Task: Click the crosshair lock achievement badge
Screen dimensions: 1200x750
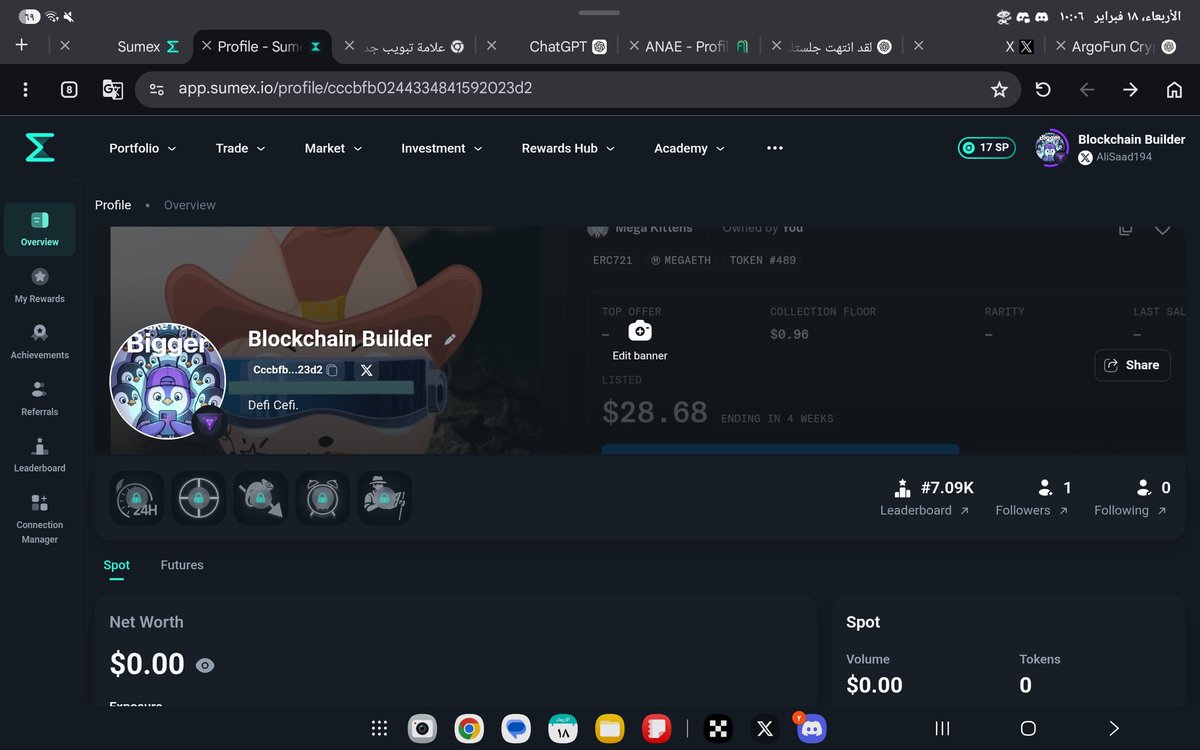Action: tap(198, 498)
